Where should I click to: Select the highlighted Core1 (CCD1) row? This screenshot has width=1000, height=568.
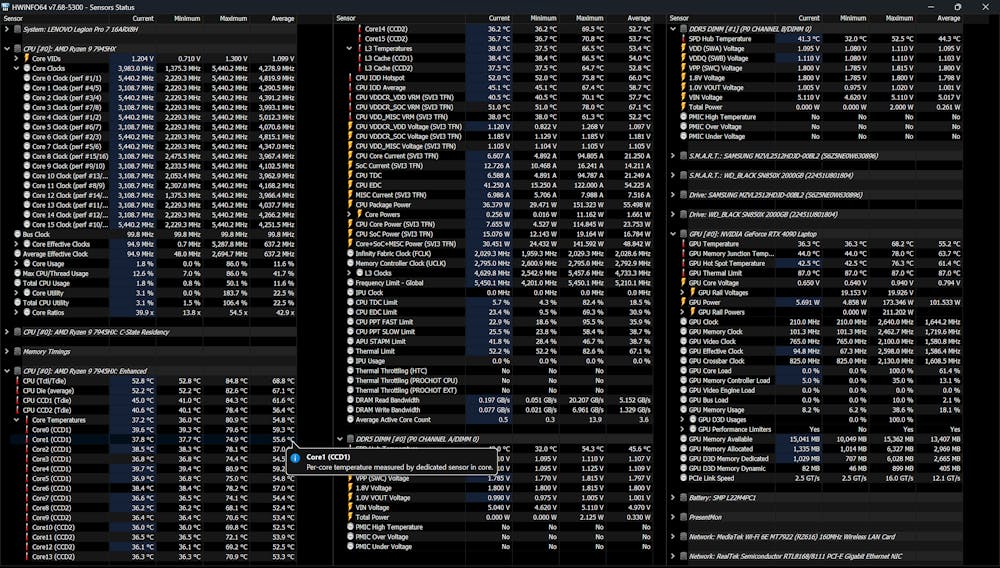coord(149,439)
